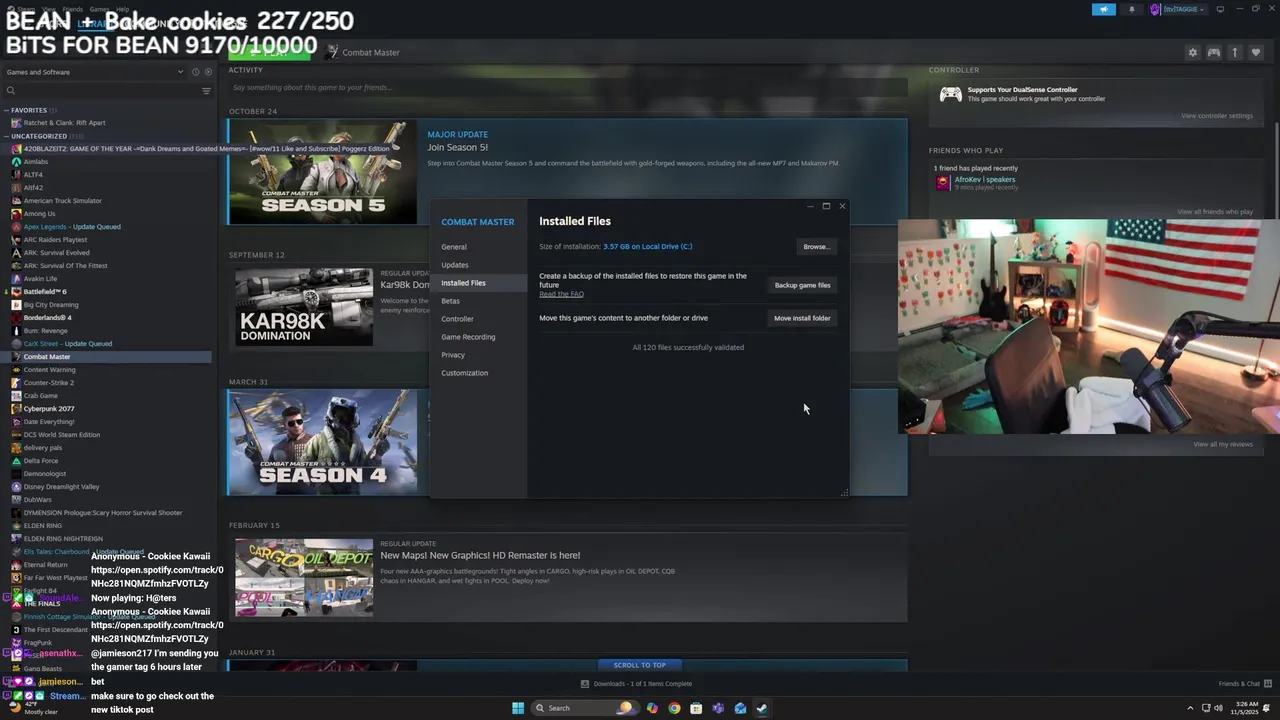Collapse the Favorites category

click(x=7, y=110)
